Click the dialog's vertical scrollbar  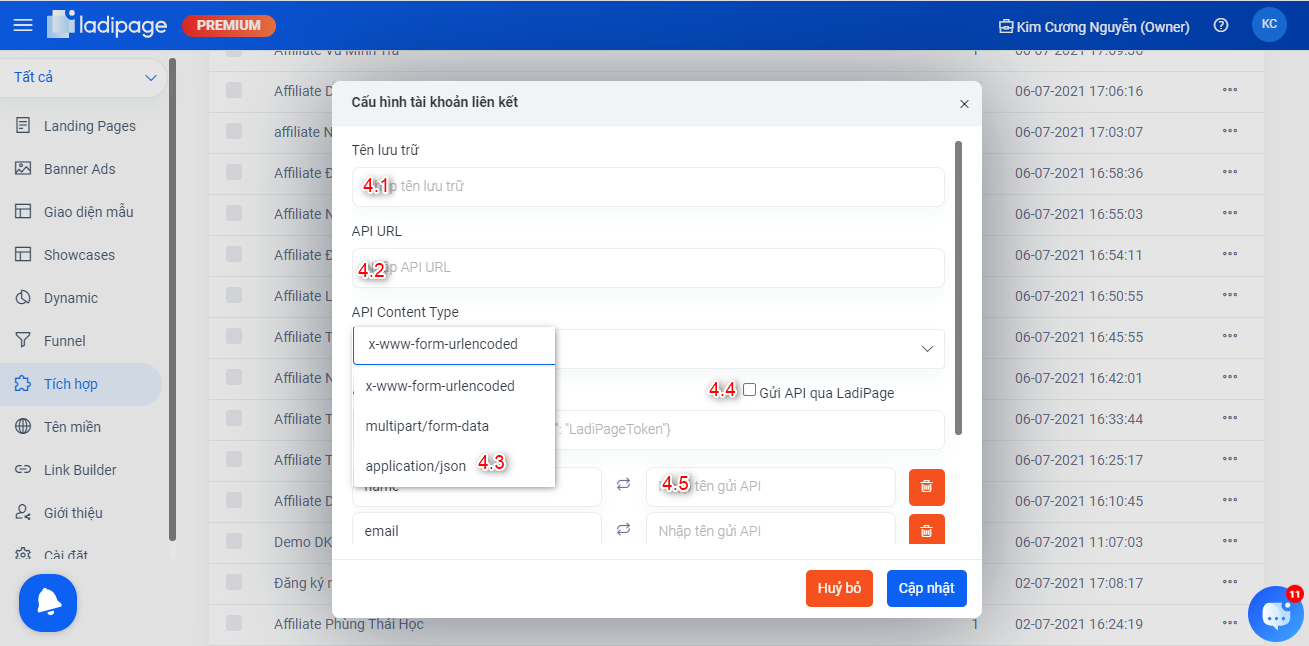(958, 288)
